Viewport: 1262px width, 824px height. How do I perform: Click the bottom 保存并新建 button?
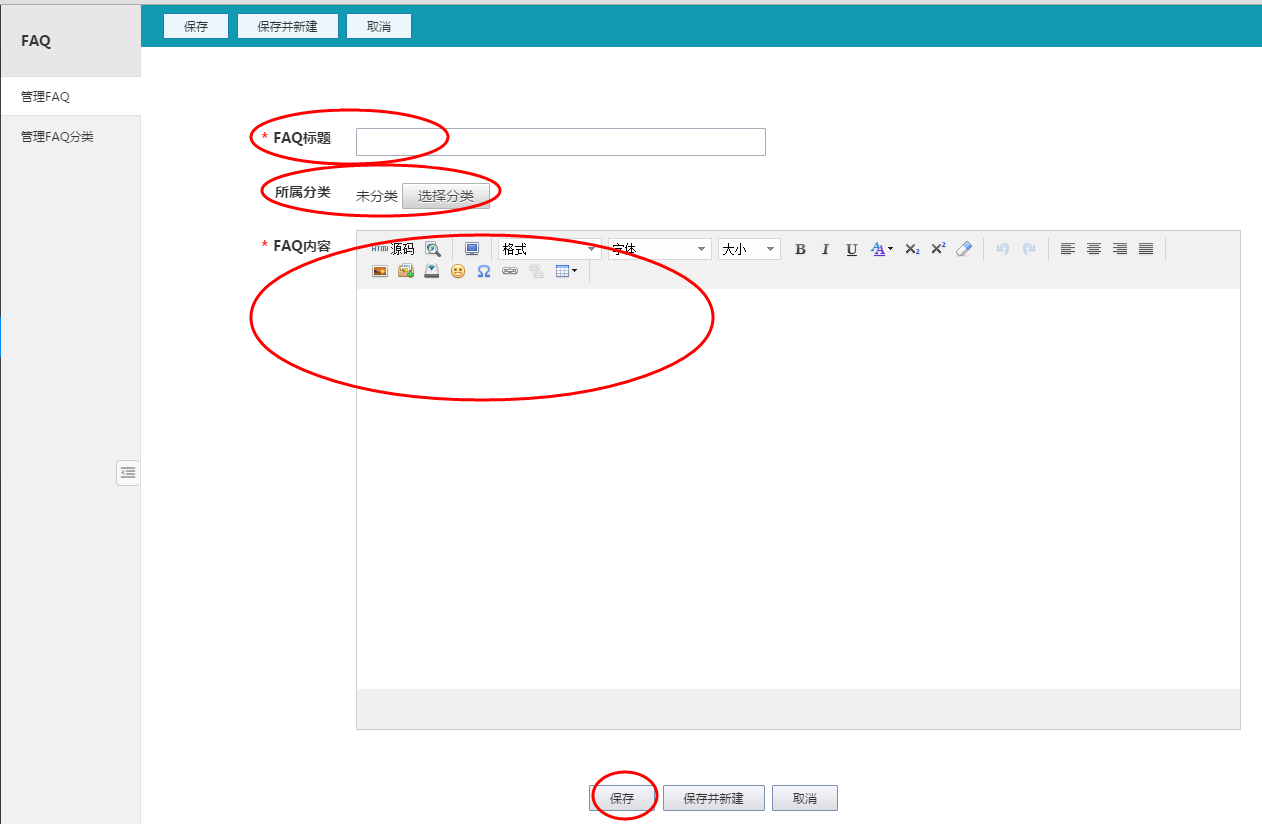click(713, 798)
